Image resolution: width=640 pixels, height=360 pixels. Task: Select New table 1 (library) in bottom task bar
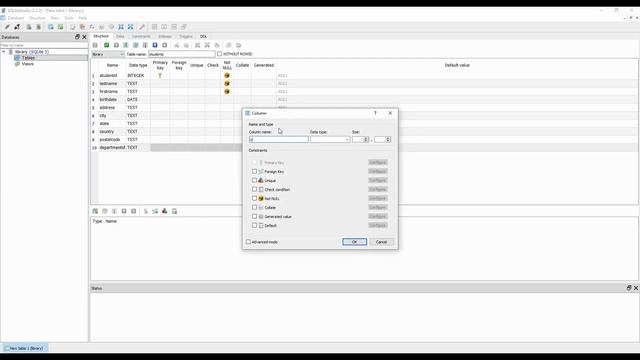pos(25,348)
